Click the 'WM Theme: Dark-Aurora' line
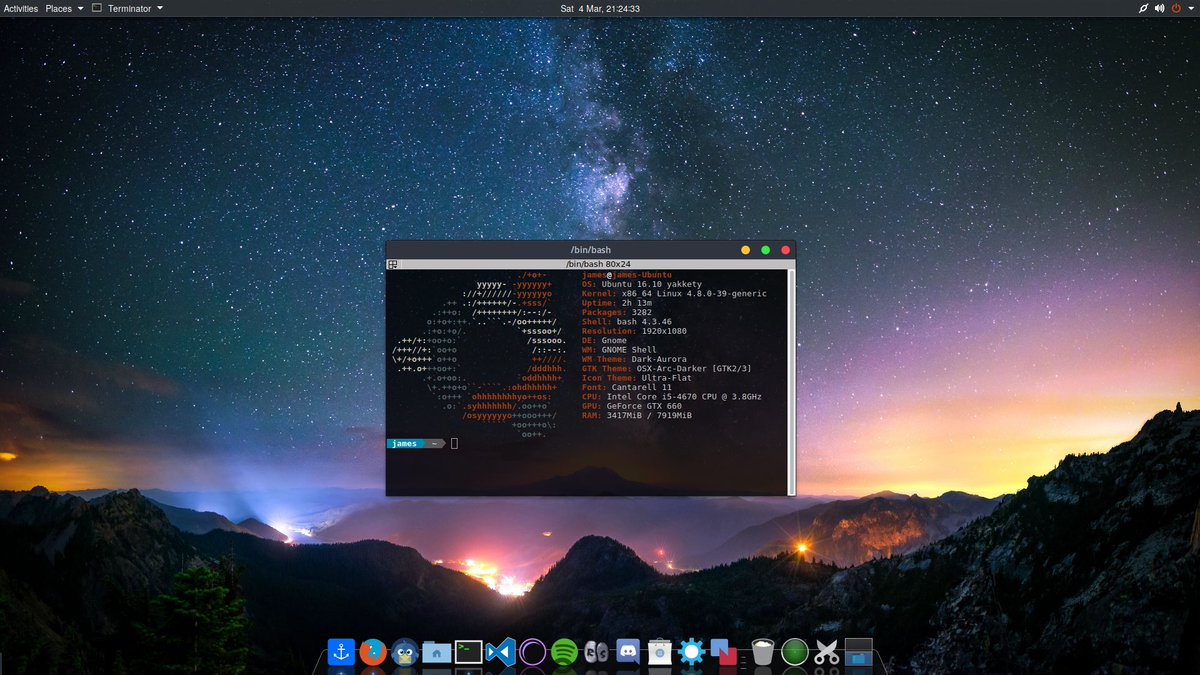The height and width of the screenshot is (675, 1200). coord(634,359)
